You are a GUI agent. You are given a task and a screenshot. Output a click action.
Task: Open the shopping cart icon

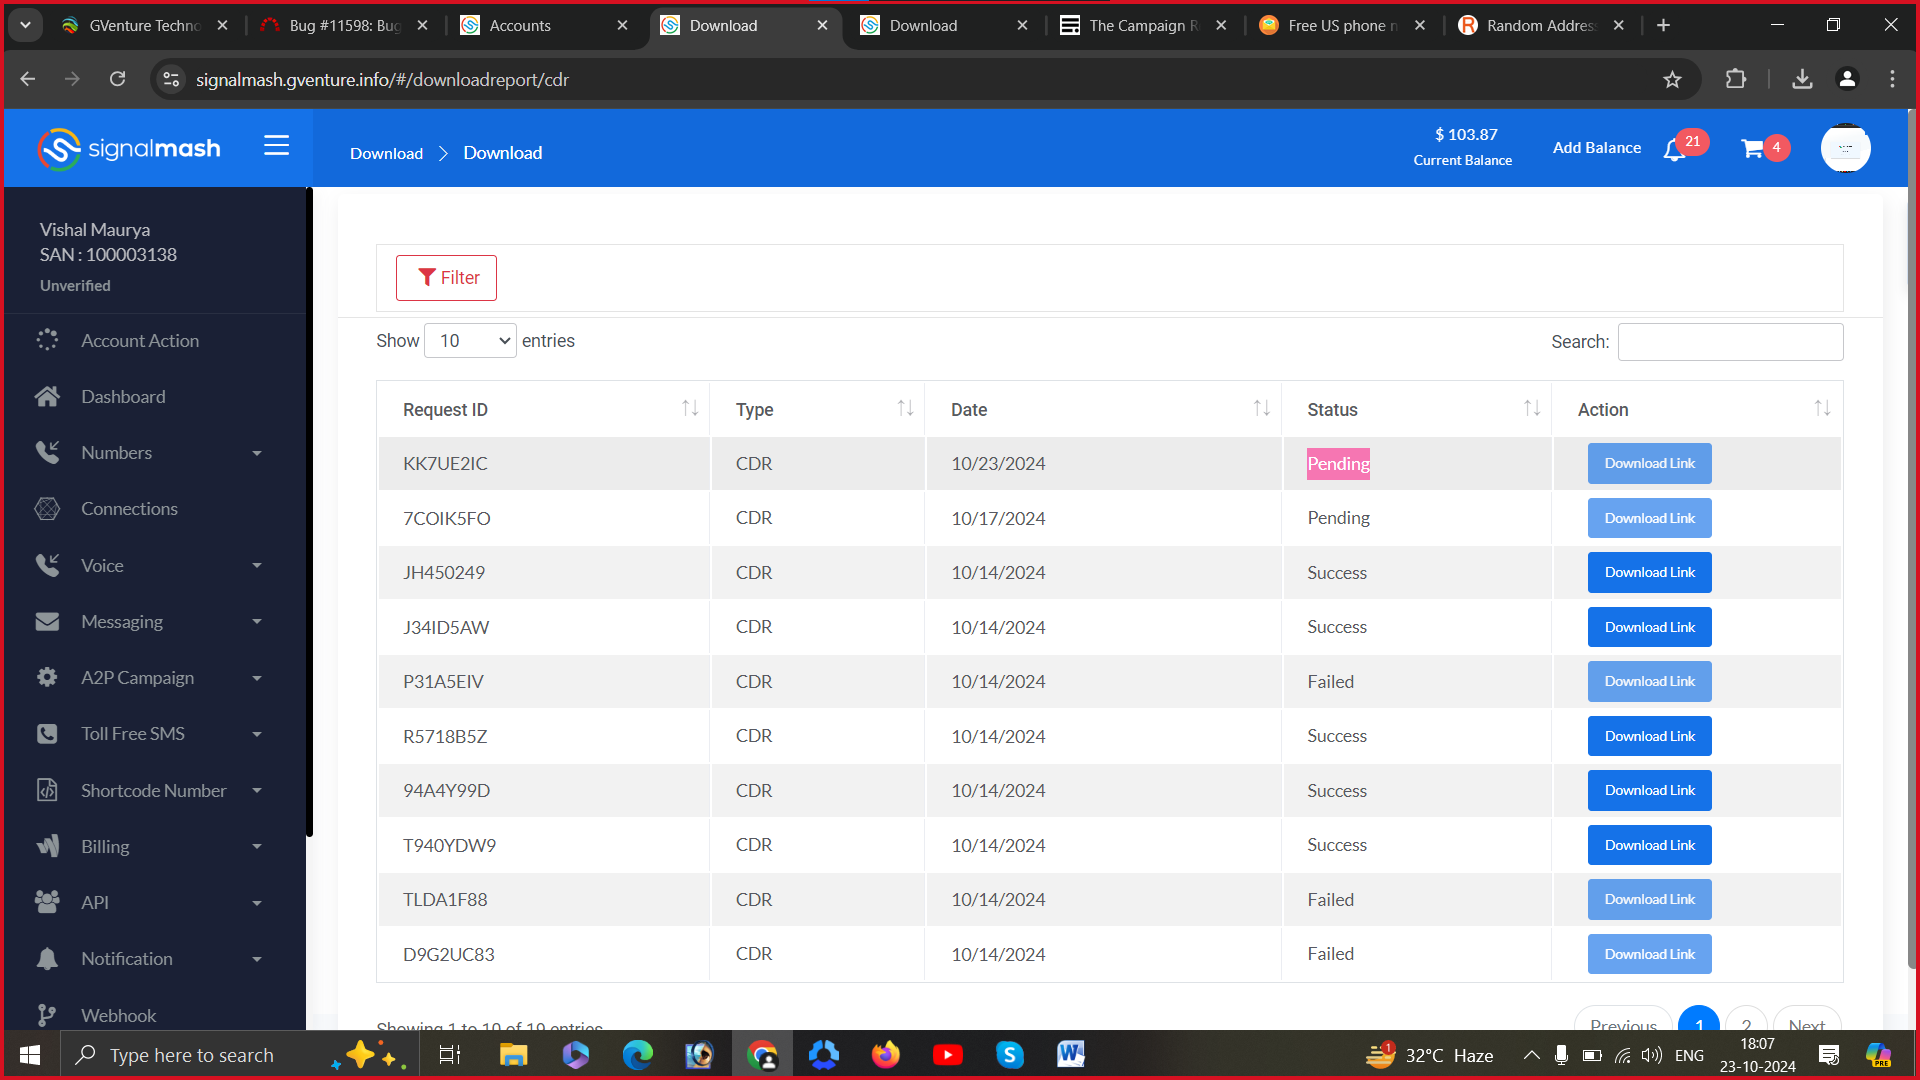click(x=1752, y=149)
